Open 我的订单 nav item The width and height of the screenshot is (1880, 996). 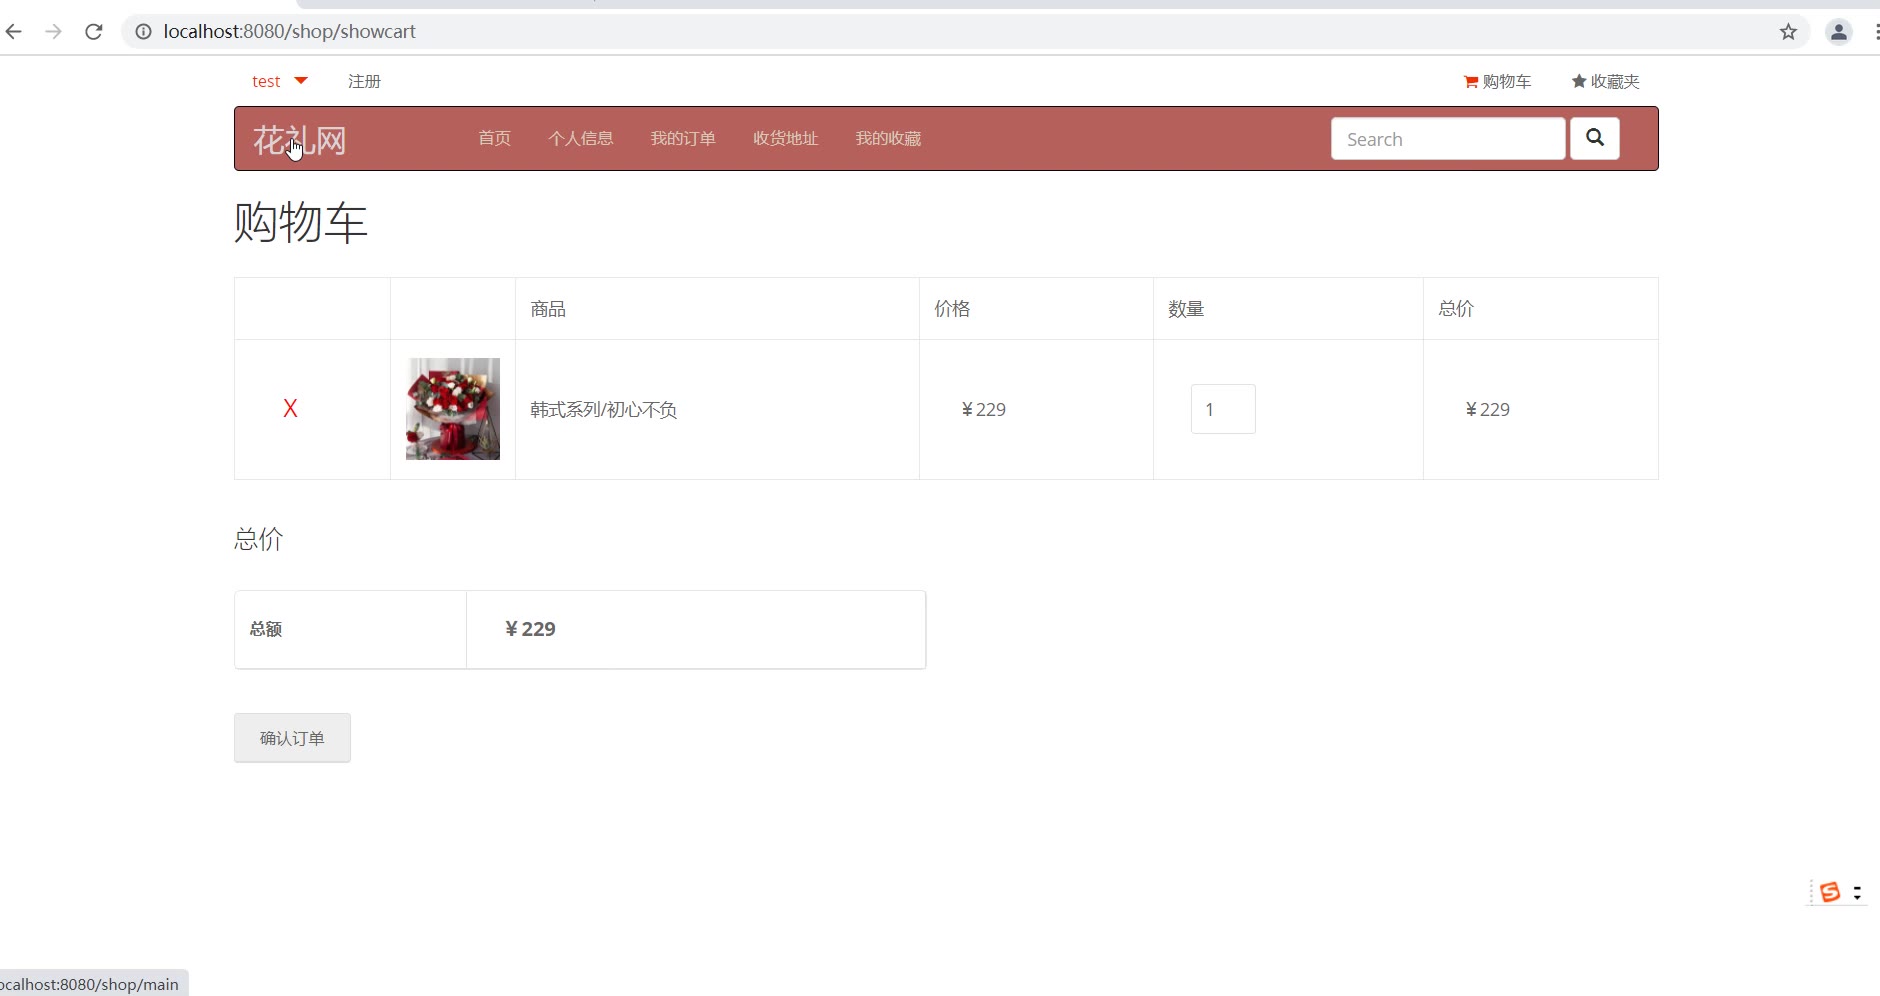point(683,138)
